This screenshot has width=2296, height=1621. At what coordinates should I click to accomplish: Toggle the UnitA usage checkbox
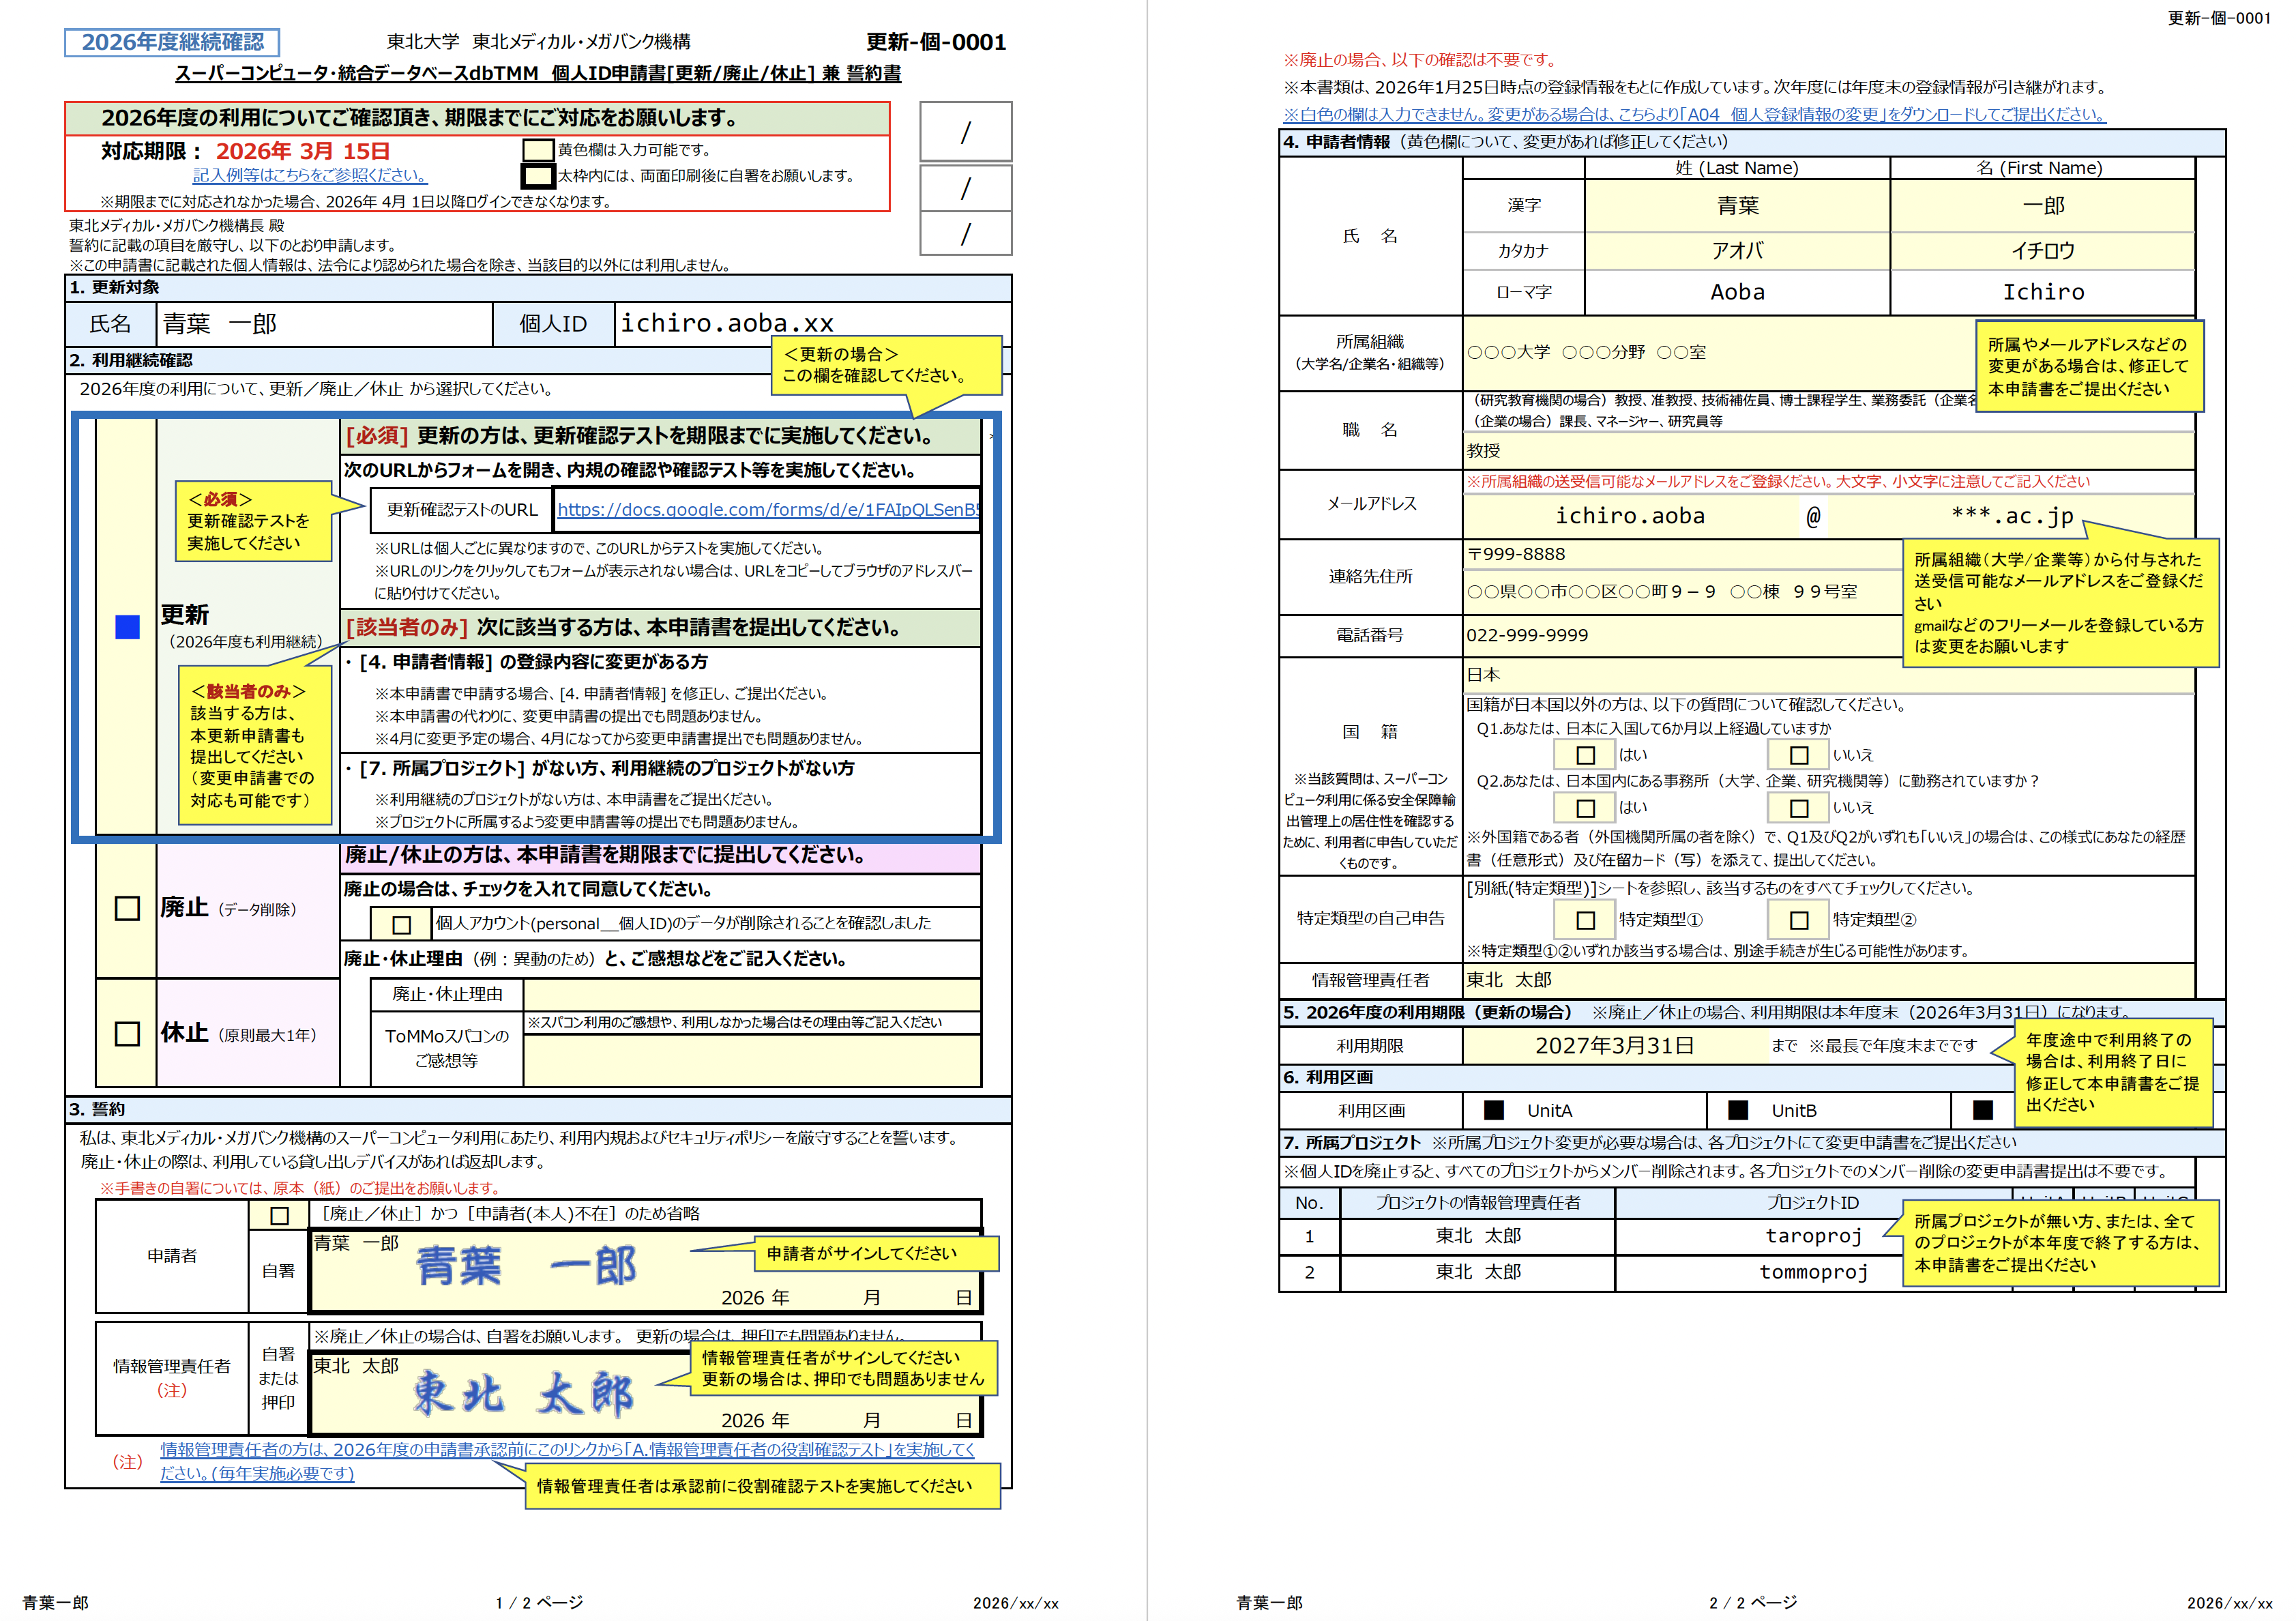point(1494,1110)
